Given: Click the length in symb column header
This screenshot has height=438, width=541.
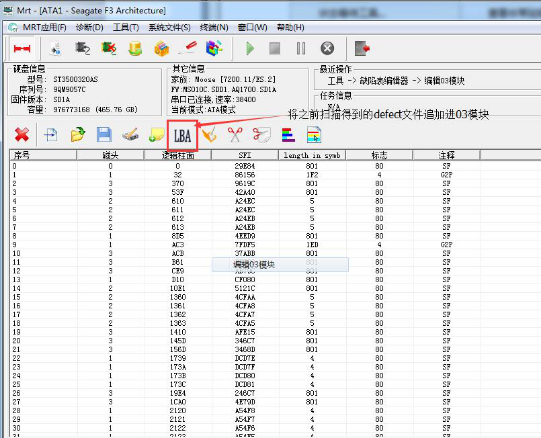Looking at the screenshot, I should click(312, 155).
